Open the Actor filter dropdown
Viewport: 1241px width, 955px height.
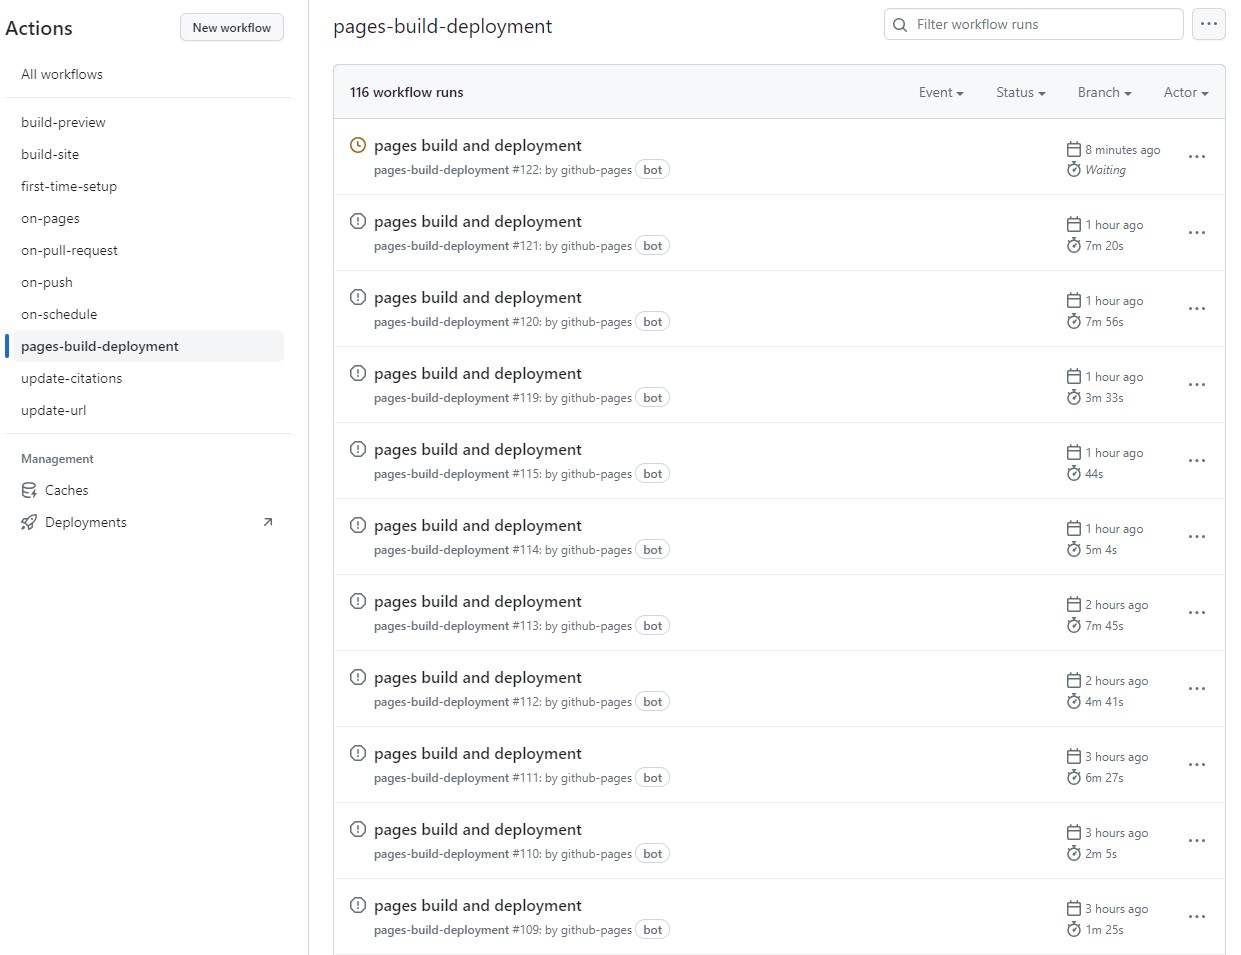click(1184, 91)
